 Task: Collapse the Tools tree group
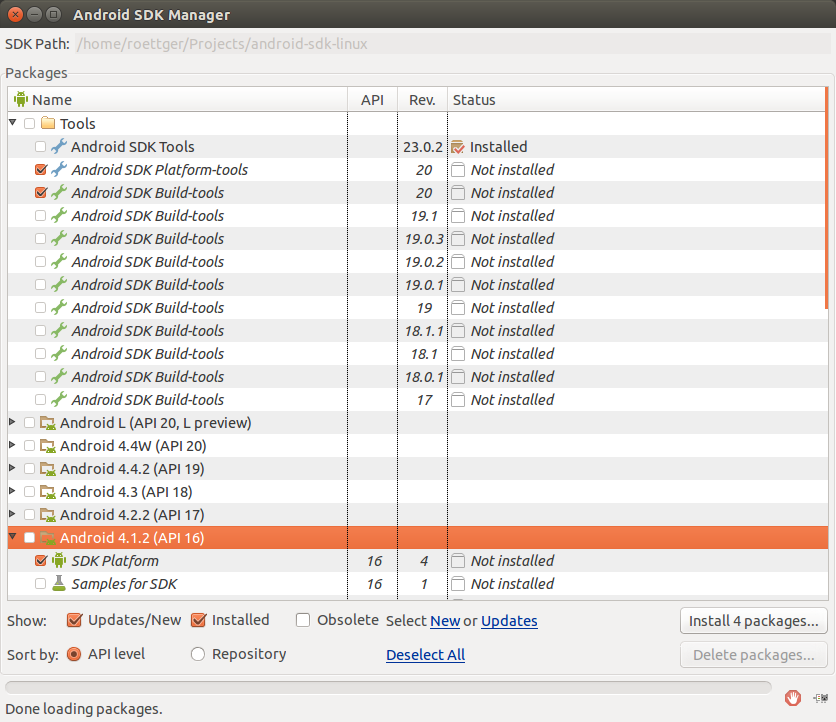[x=13, y=123]
